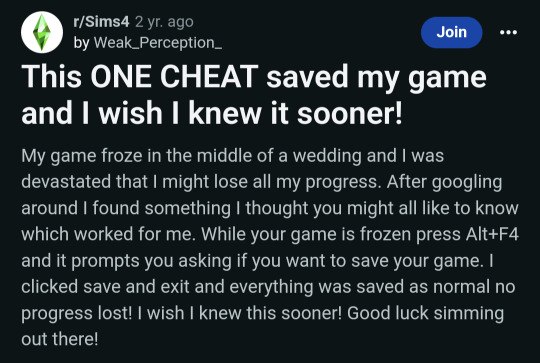Join the r/Sims4 community
Image resolution: width=540 pixels, height=363 pixels.
pos(451,32)
